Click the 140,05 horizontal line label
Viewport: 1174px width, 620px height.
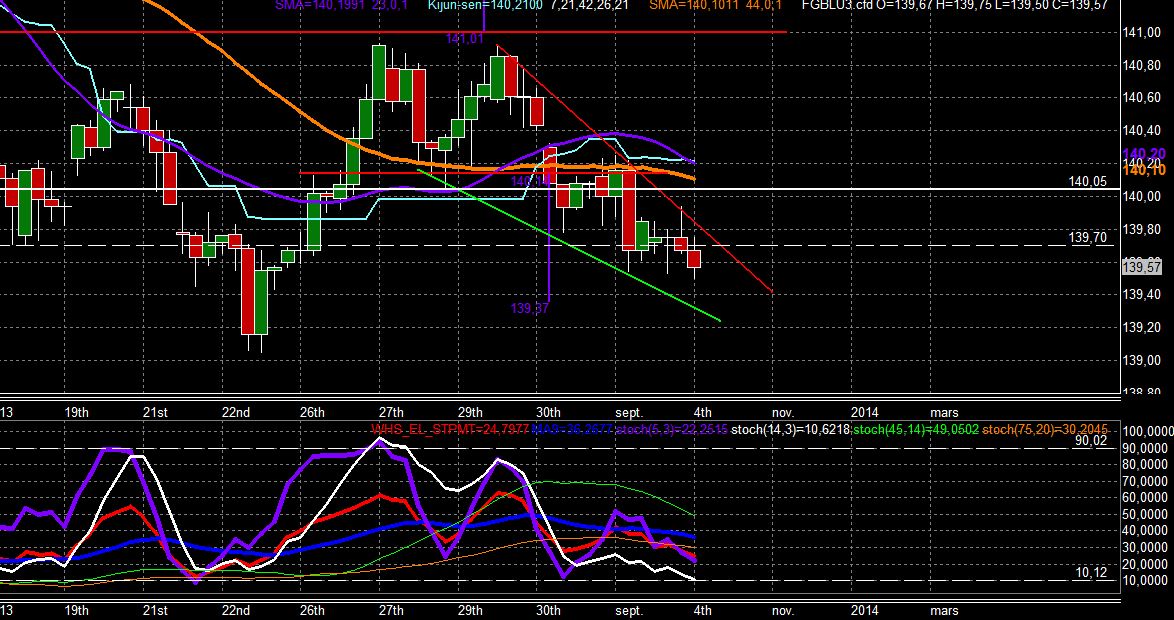1088,181
